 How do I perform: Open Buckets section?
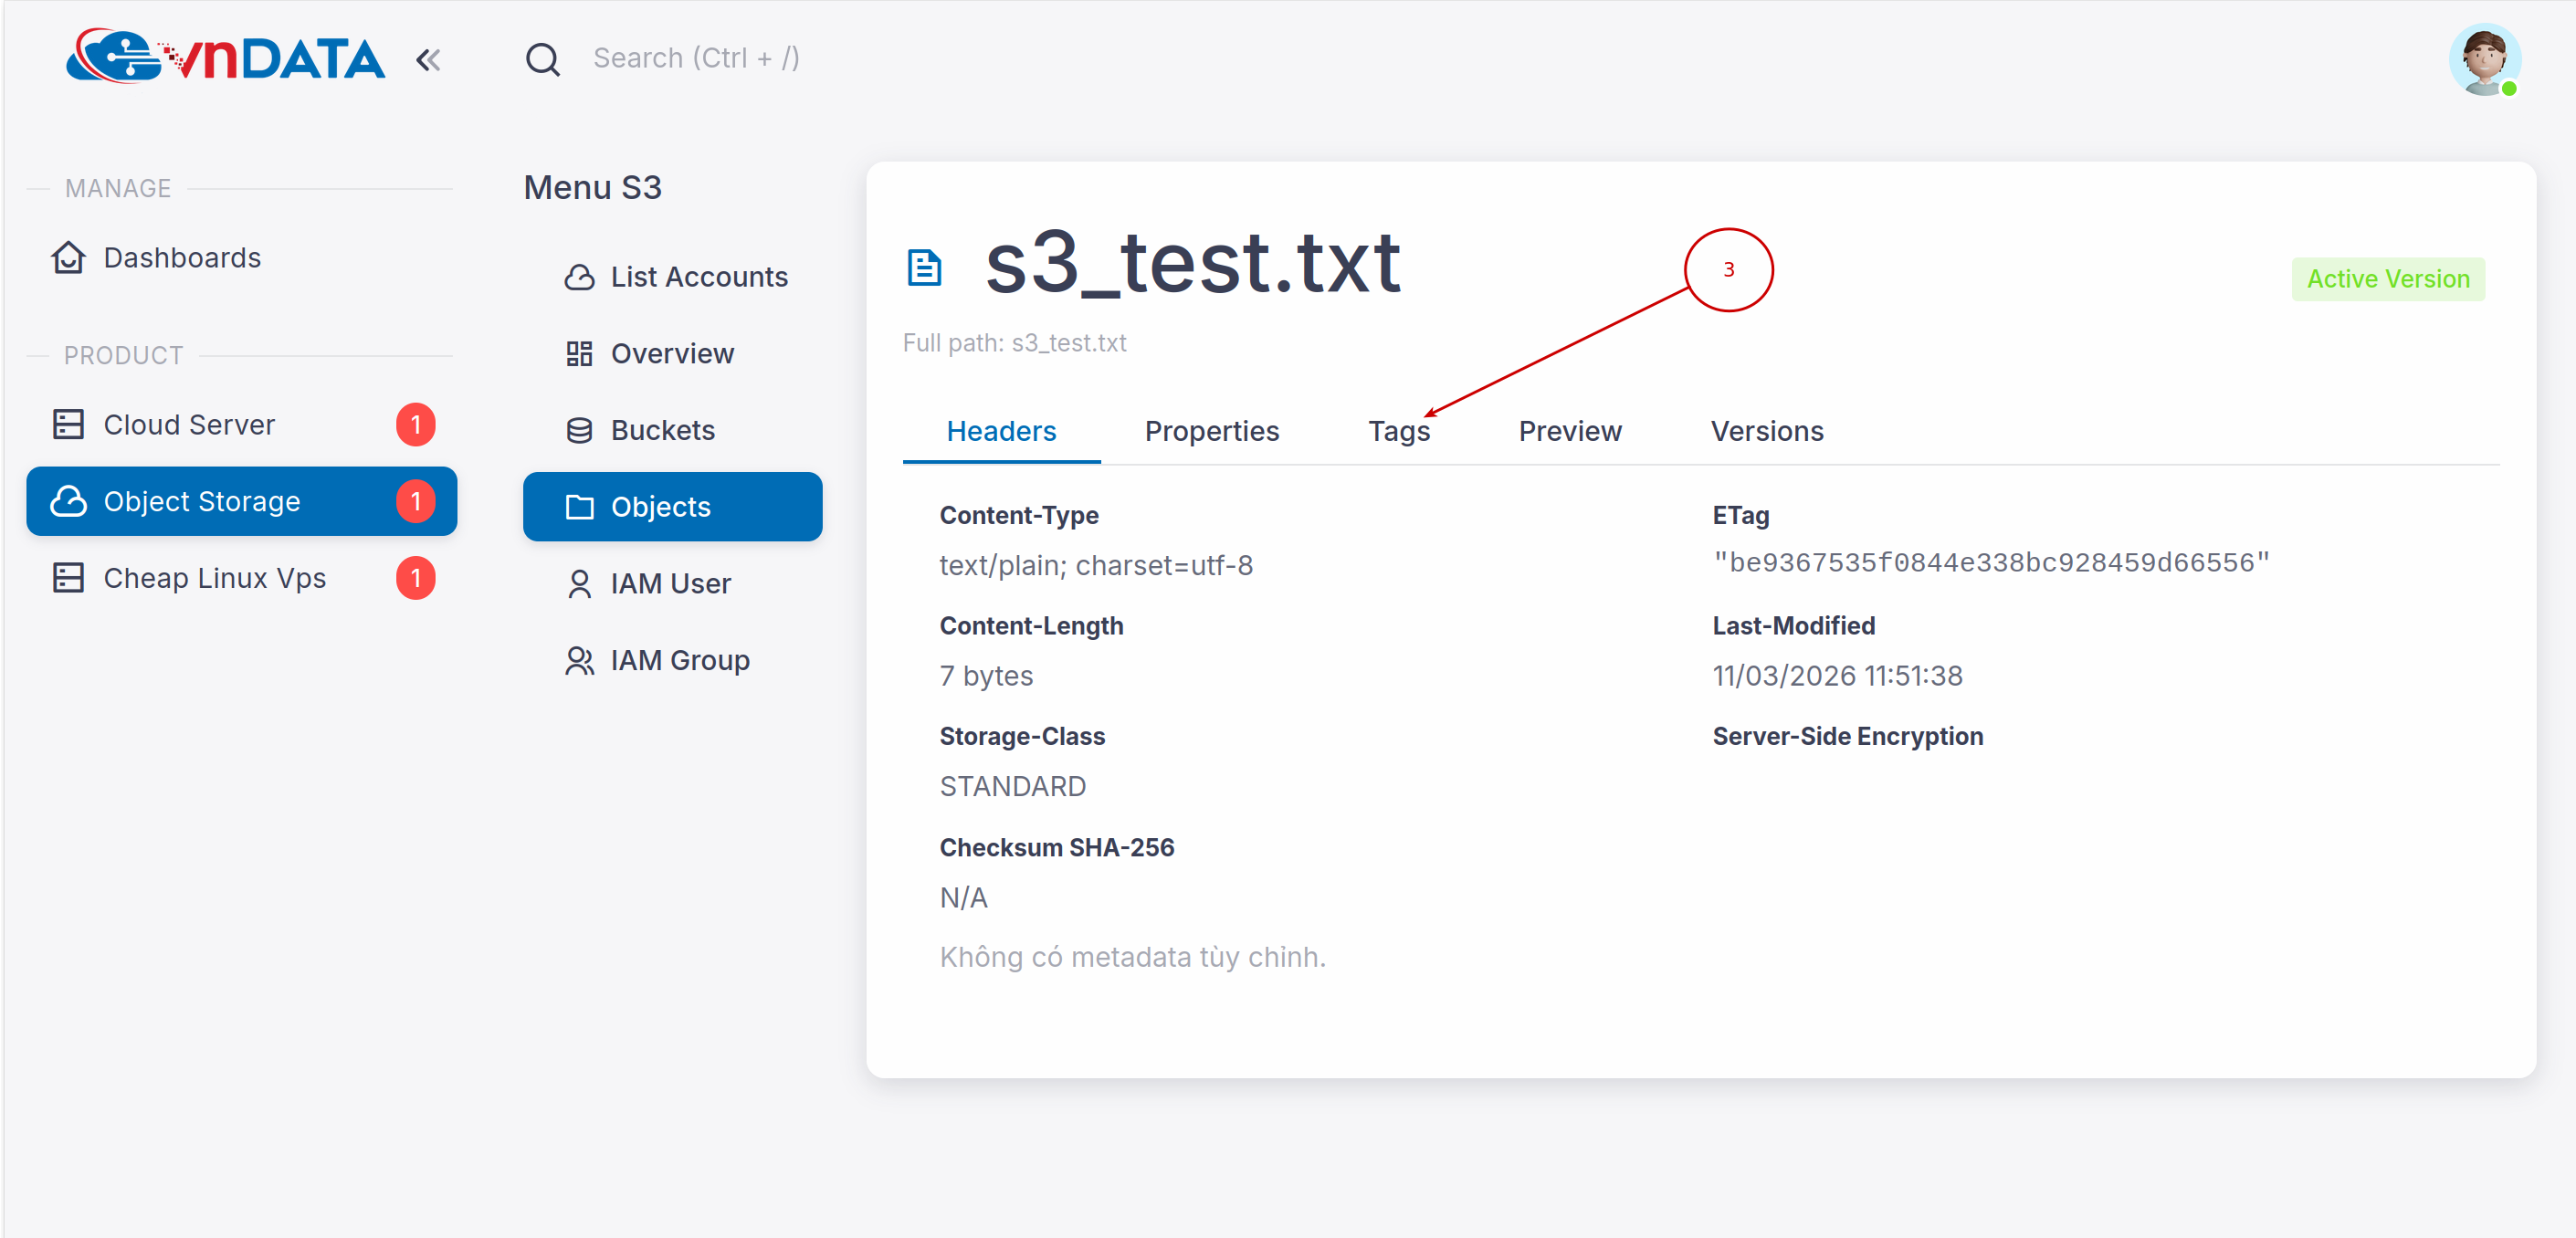pyautogui.click(x=662, y=431)
